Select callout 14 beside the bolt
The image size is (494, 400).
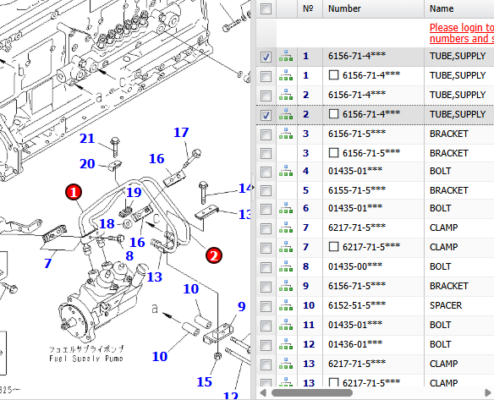coord(245,188)
